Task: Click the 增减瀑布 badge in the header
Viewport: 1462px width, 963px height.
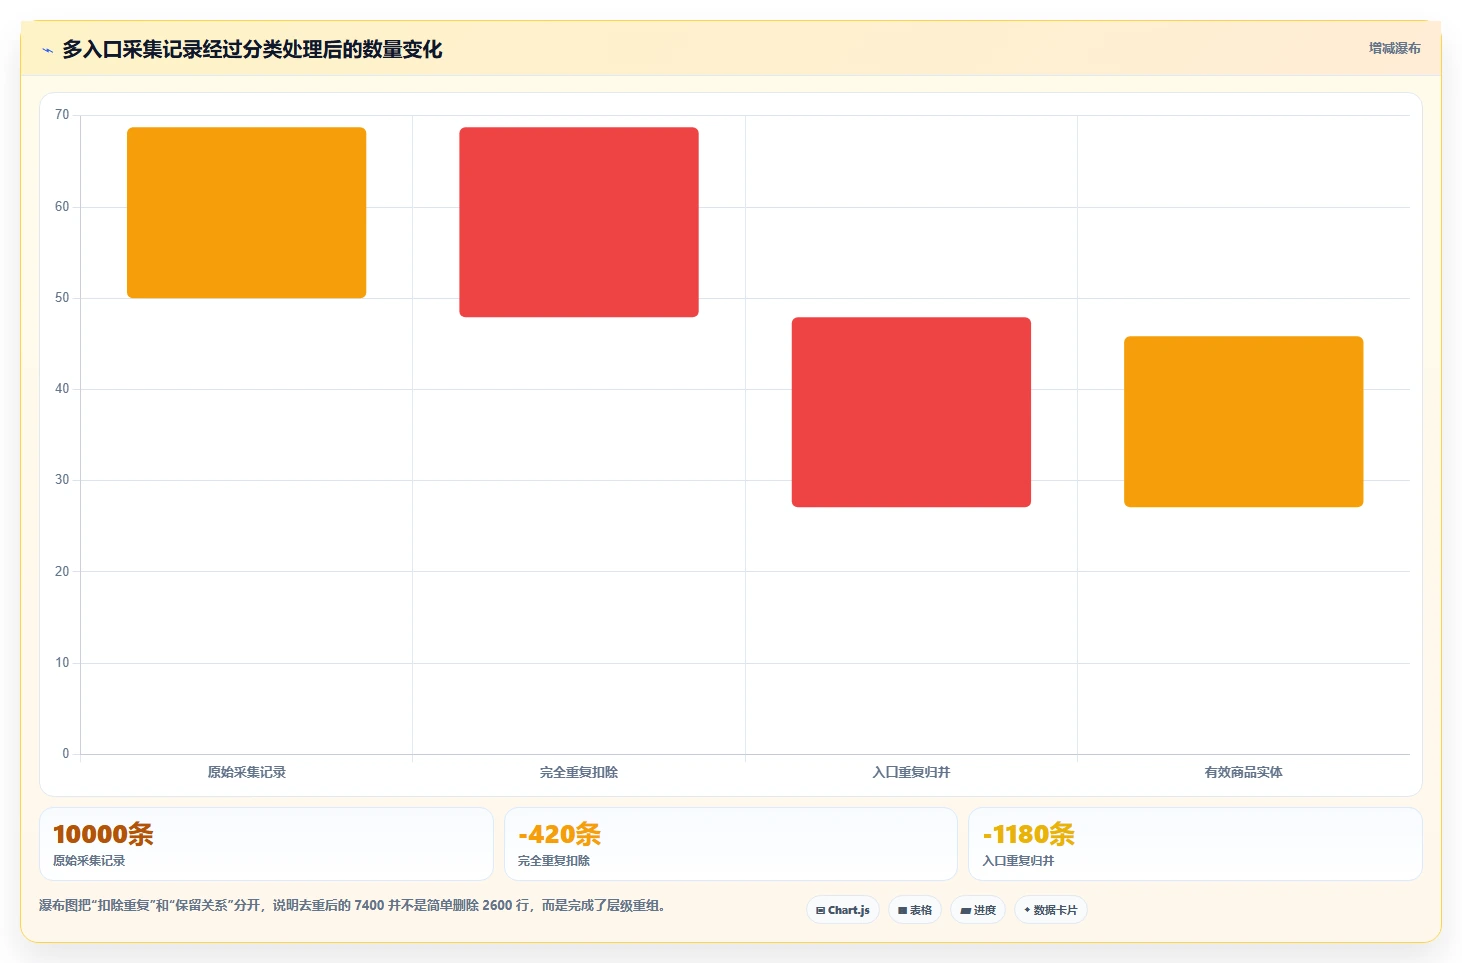Action: pos(1394,48)
